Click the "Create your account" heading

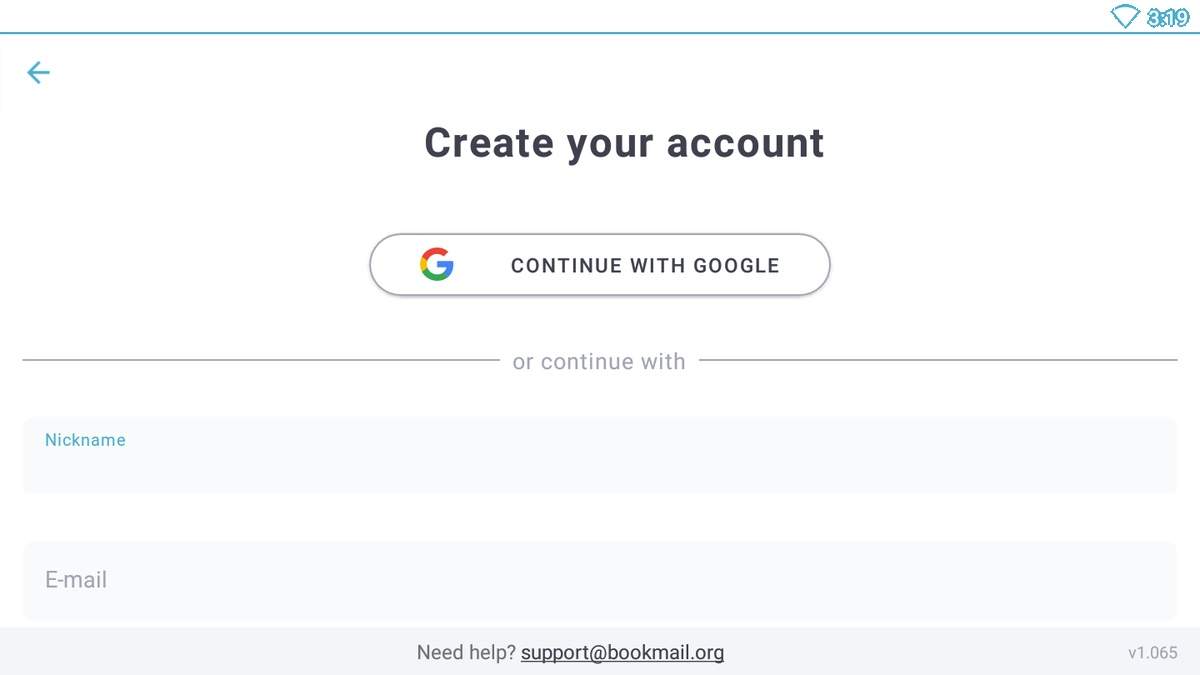(625, 142)
